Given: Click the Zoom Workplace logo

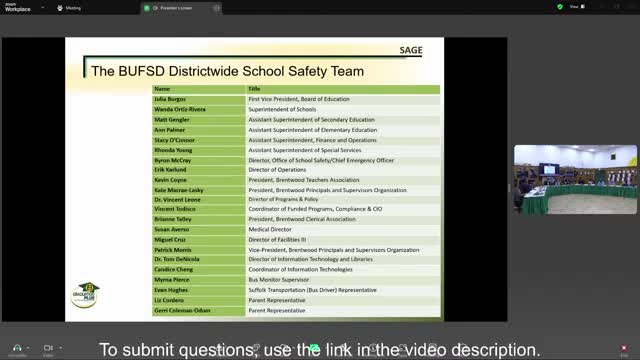Looking at the screenshot, I should point(18,7).
